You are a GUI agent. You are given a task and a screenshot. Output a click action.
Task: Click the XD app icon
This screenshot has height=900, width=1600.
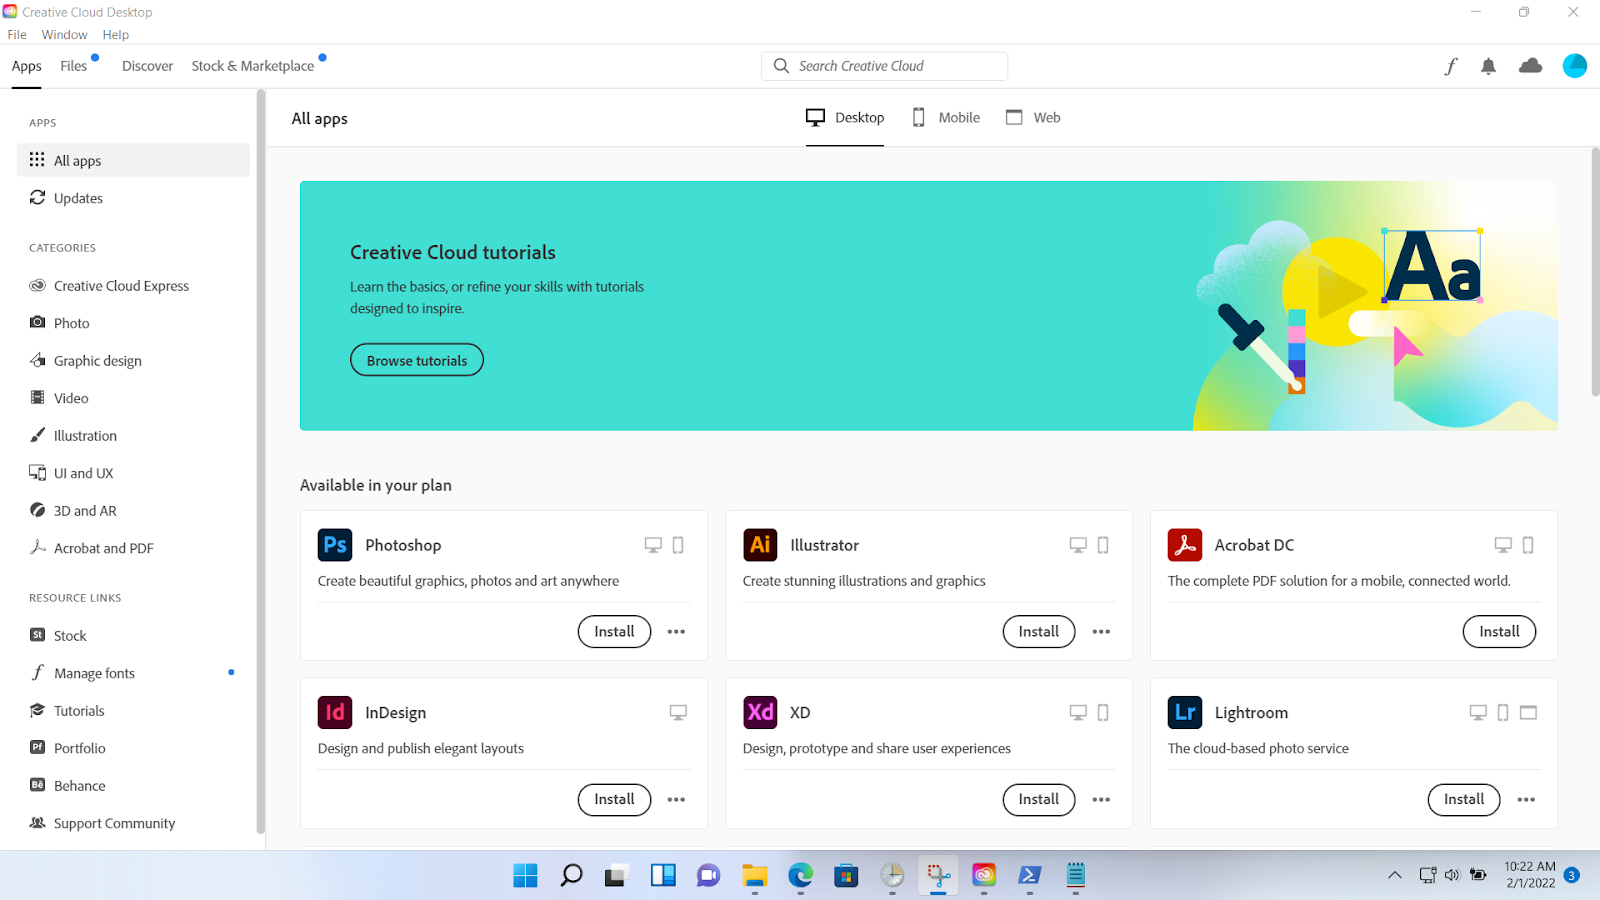760,712
